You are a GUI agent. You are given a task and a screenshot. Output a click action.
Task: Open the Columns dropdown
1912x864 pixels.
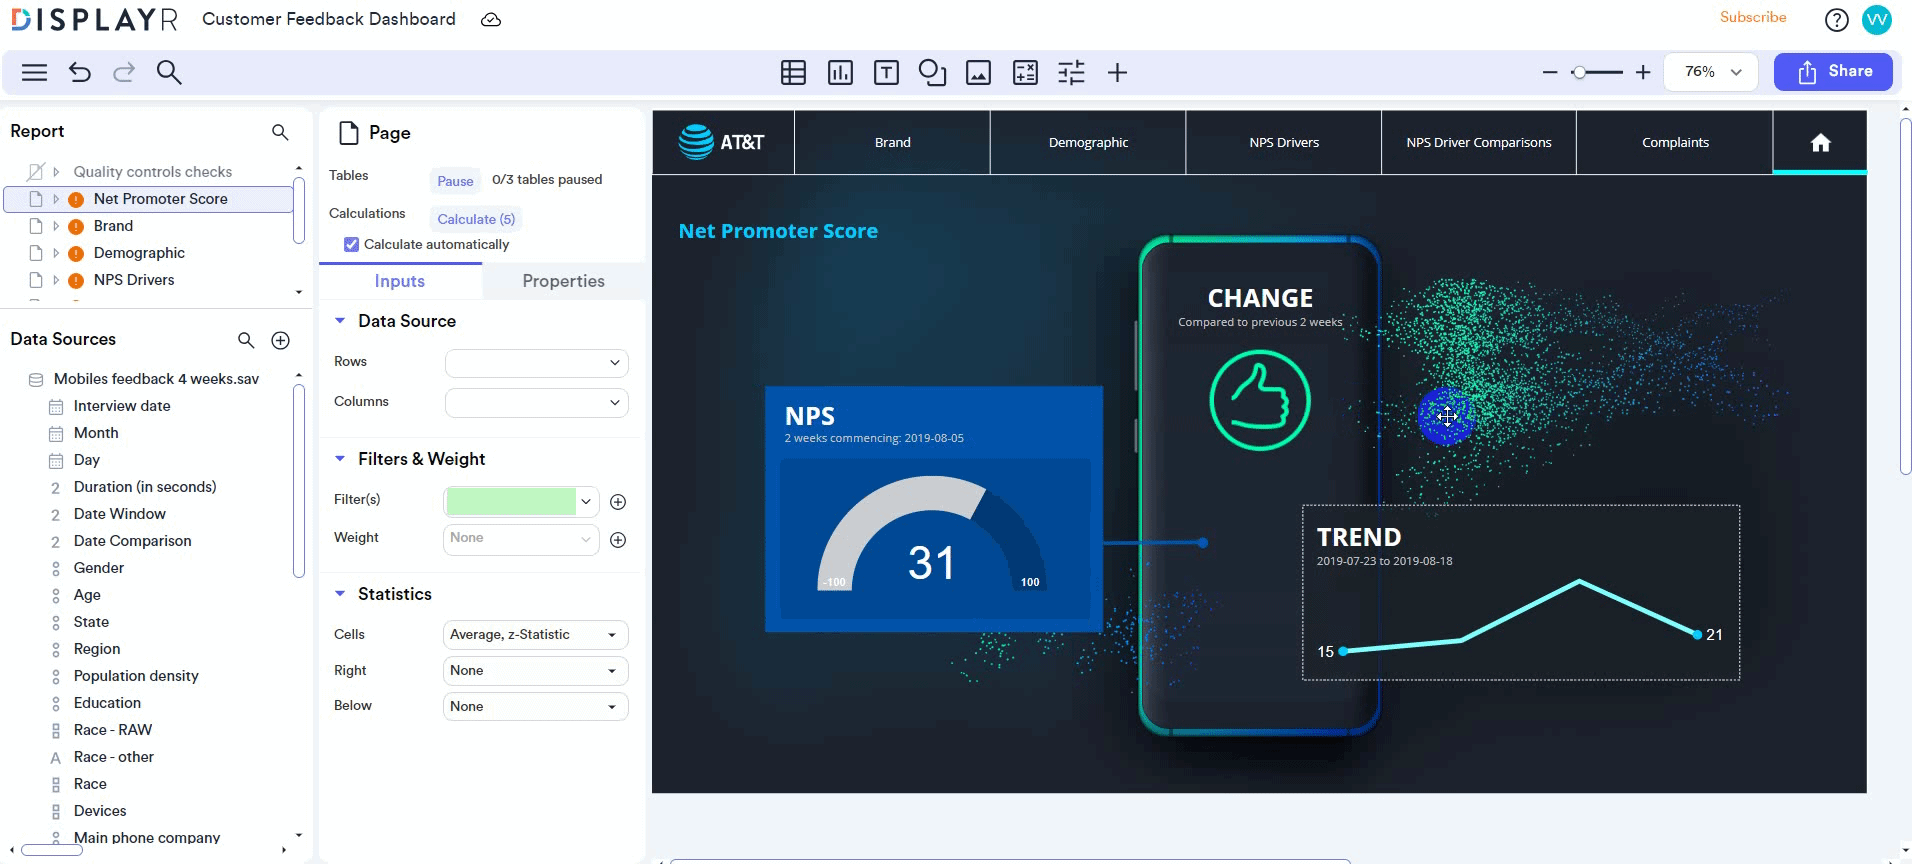point(537,402)
